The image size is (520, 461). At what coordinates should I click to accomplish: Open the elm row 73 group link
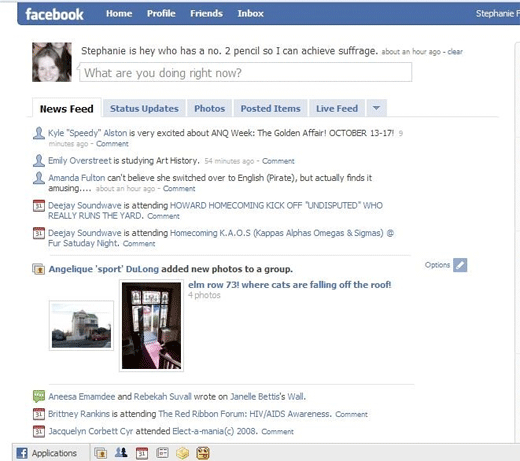pos(289,285)
